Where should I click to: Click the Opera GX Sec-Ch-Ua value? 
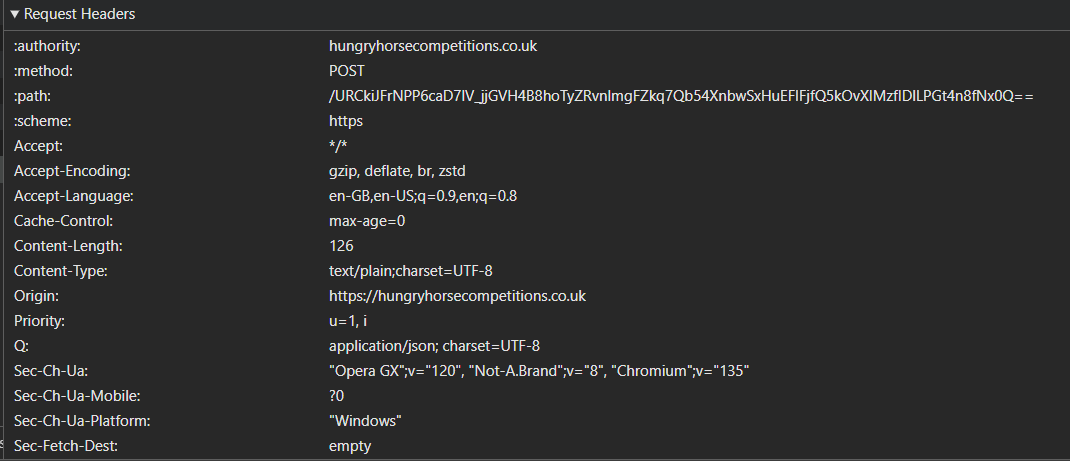click(x=539, y=371)
